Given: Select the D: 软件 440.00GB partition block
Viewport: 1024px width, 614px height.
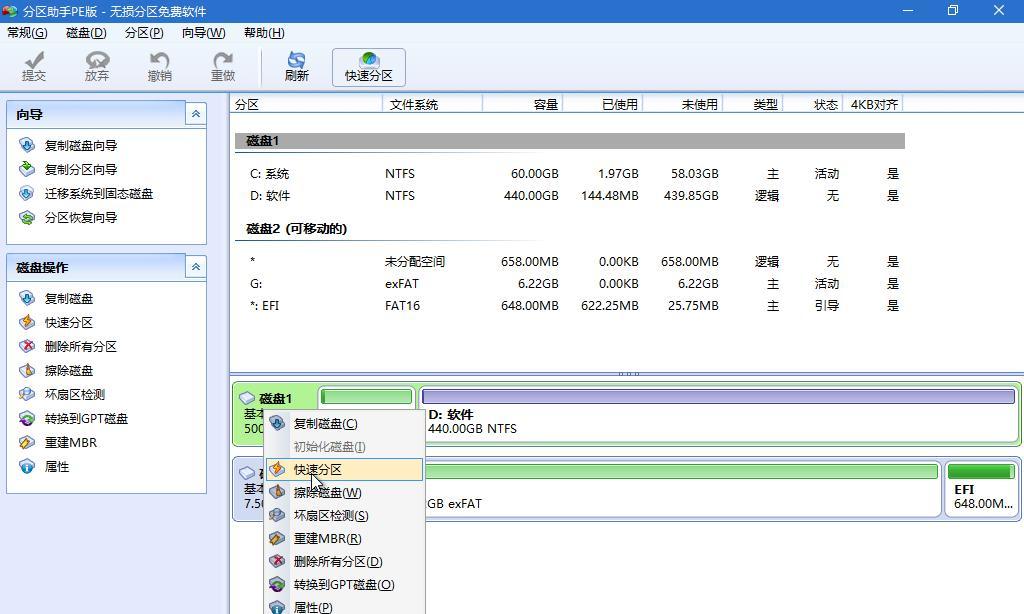Looking at the screenshot, I should 718,414.
